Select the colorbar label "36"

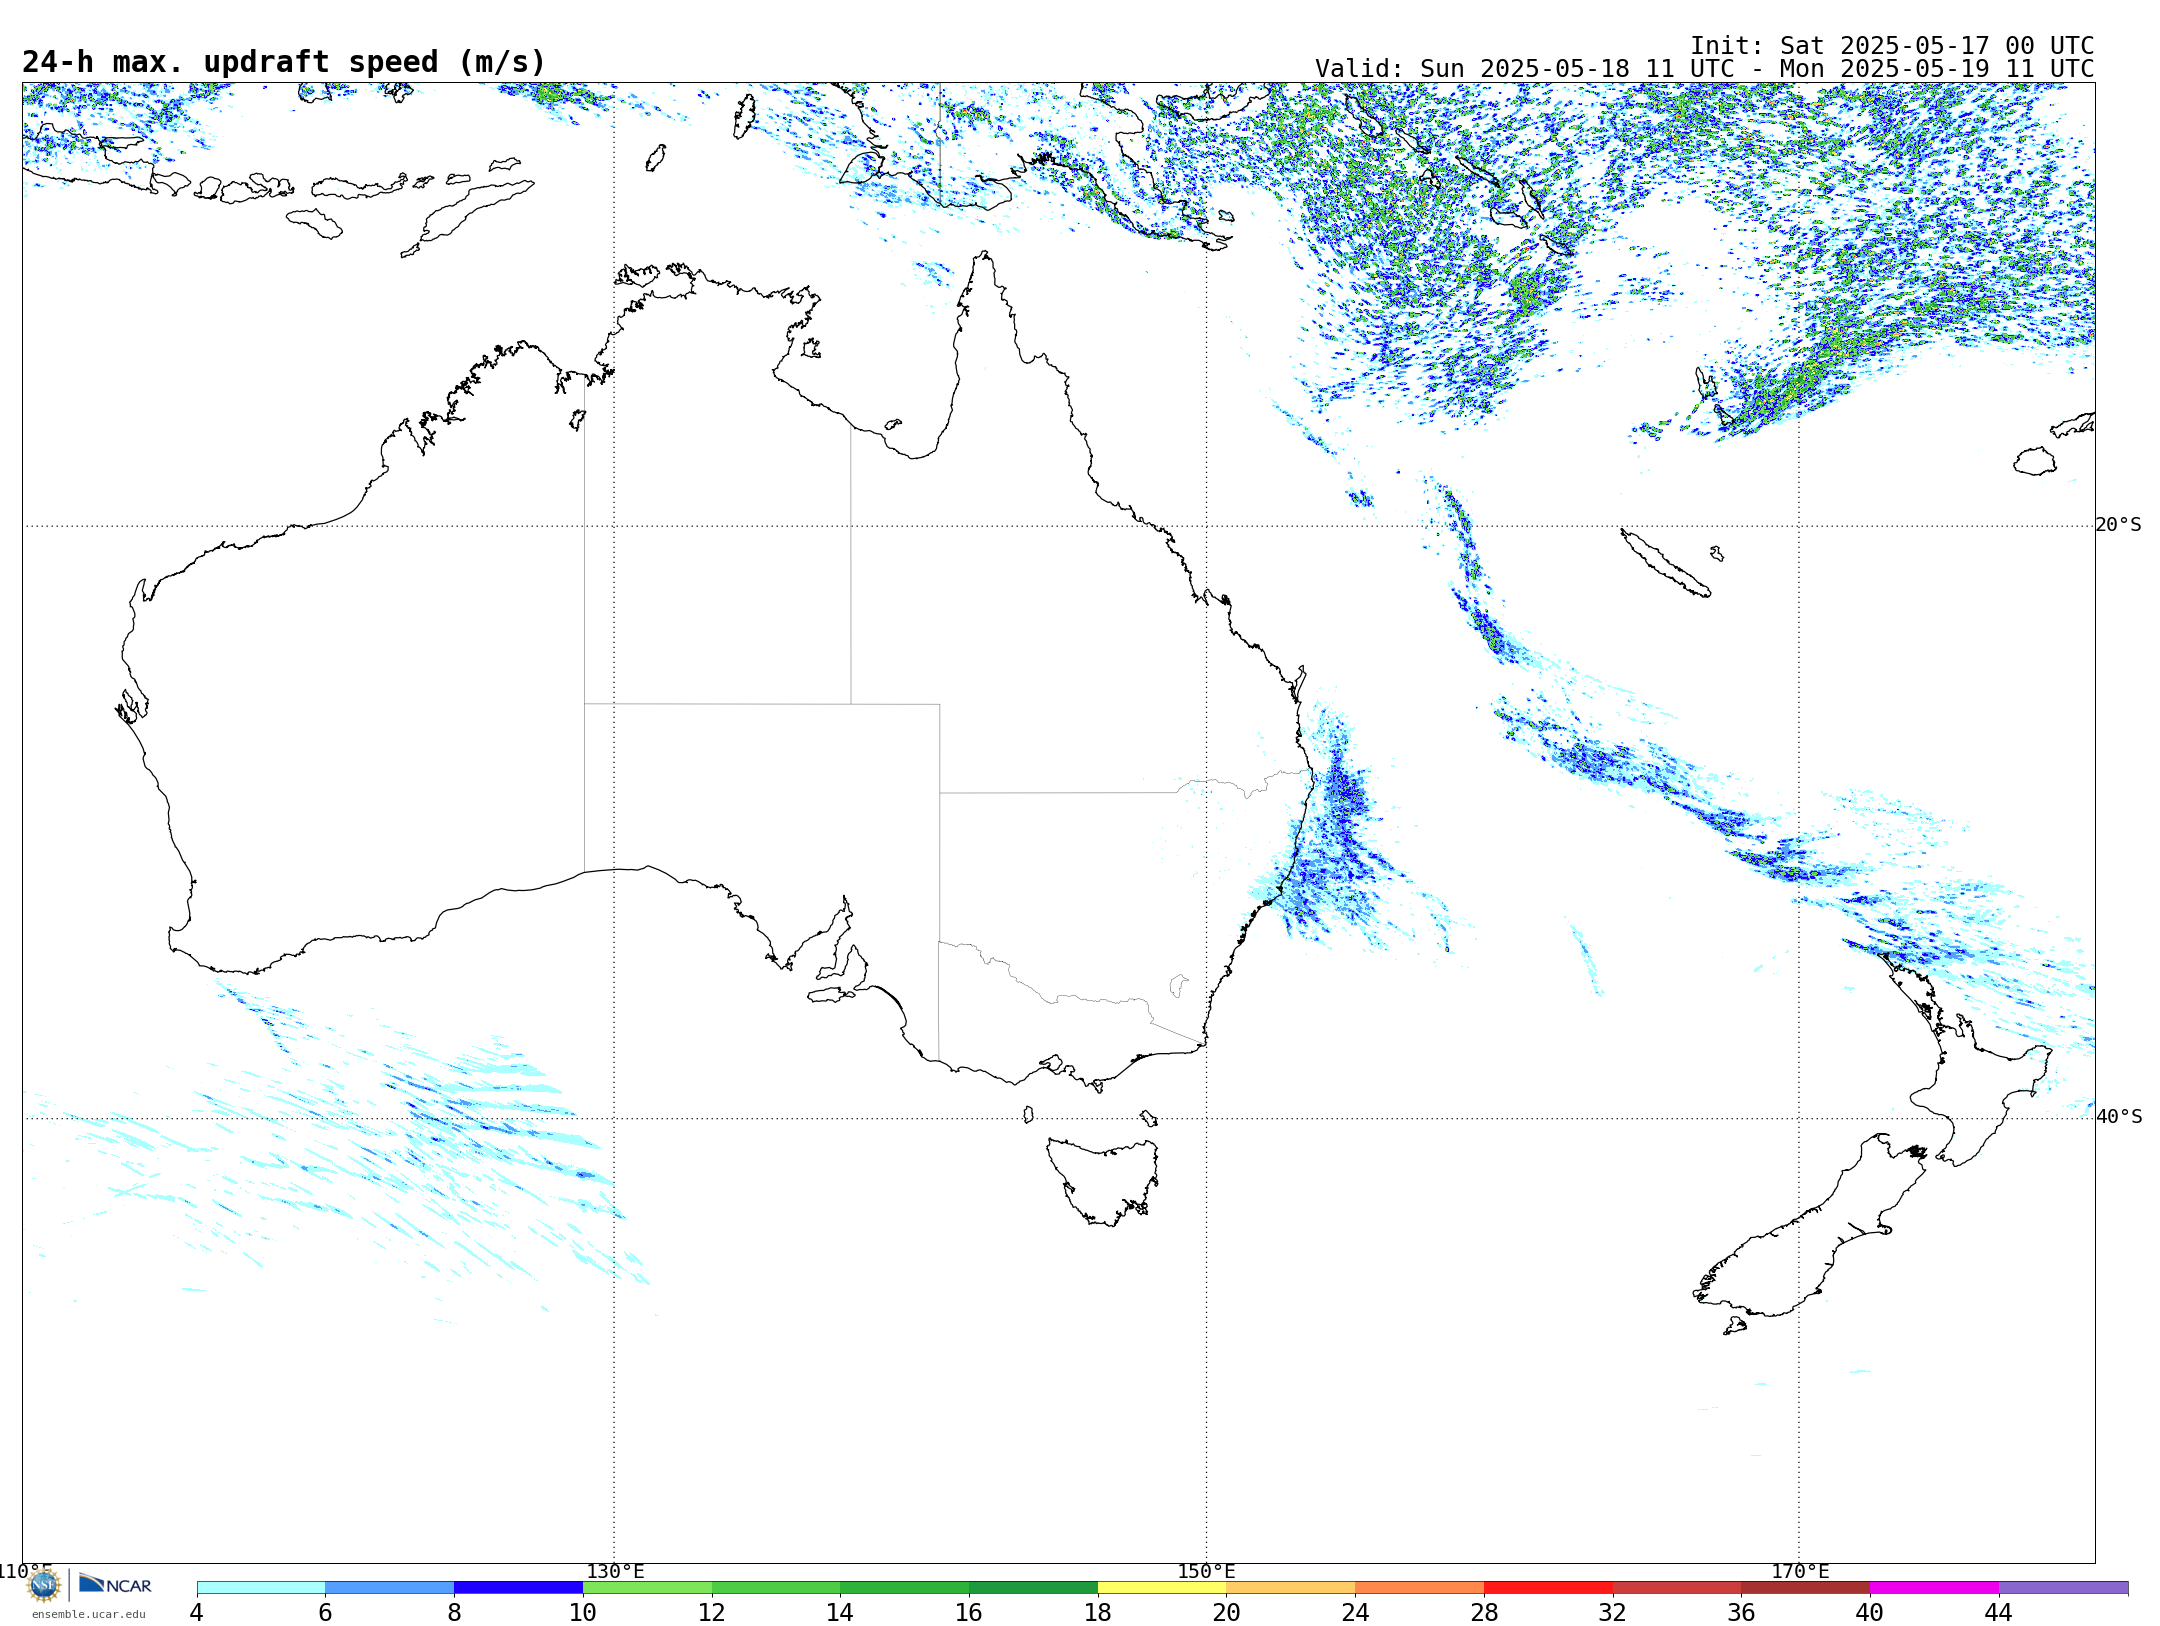click(1742, 1612)
